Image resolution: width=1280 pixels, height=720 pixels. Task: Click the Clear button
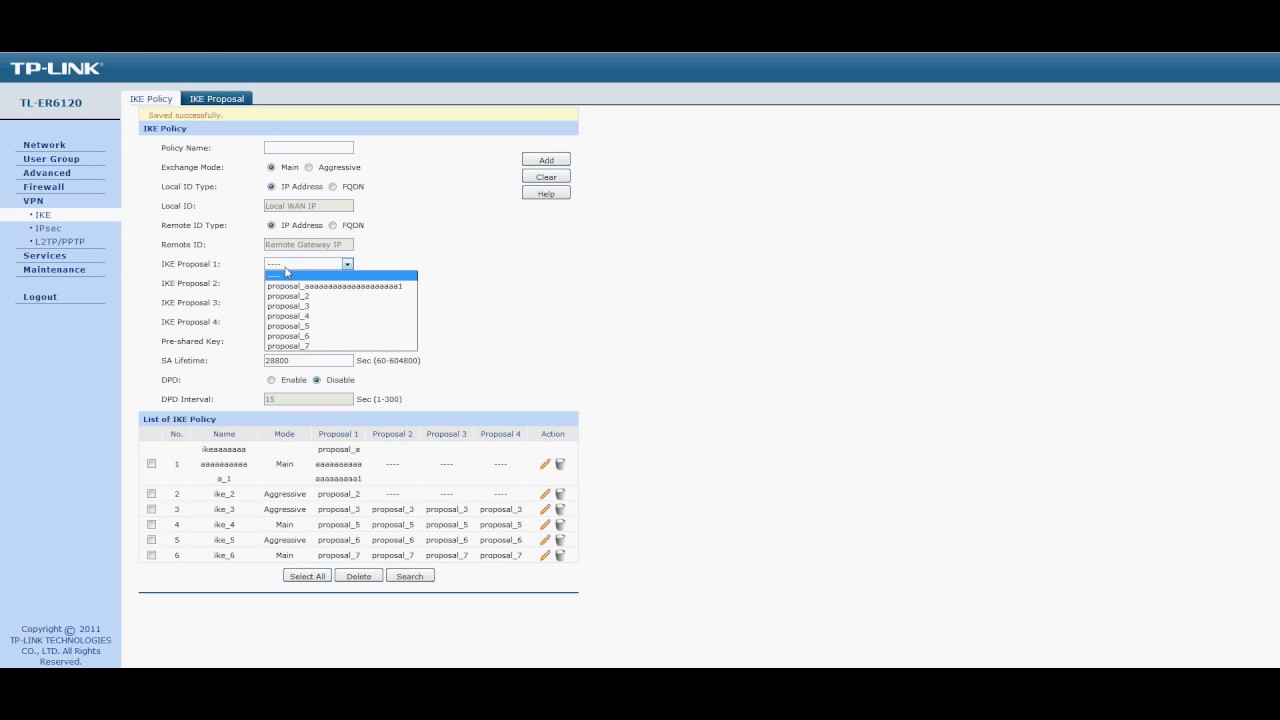[x=546, y=177]
